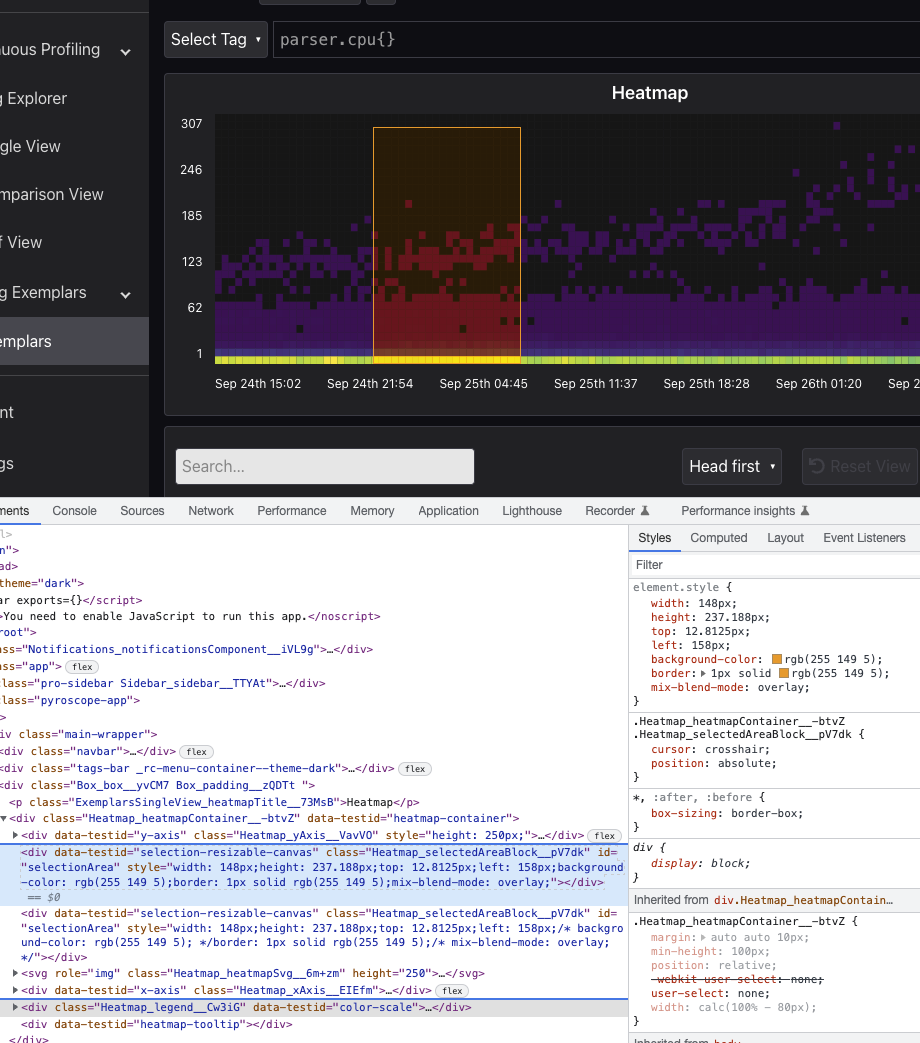Expand the y-axis div in the Elements tree

click(x=14, y=835)
